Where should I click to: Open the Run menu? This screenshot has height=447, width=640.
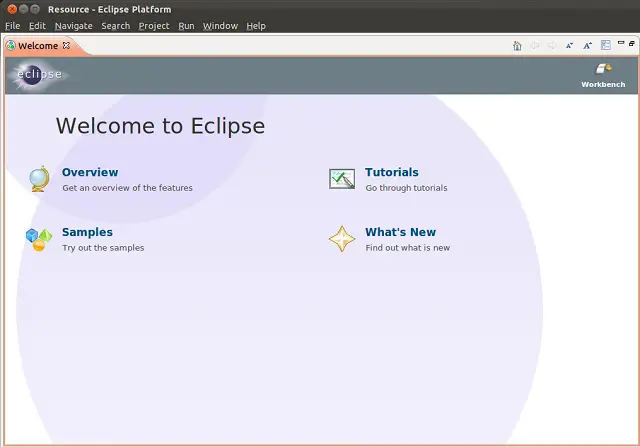click(x=186, y=26)
